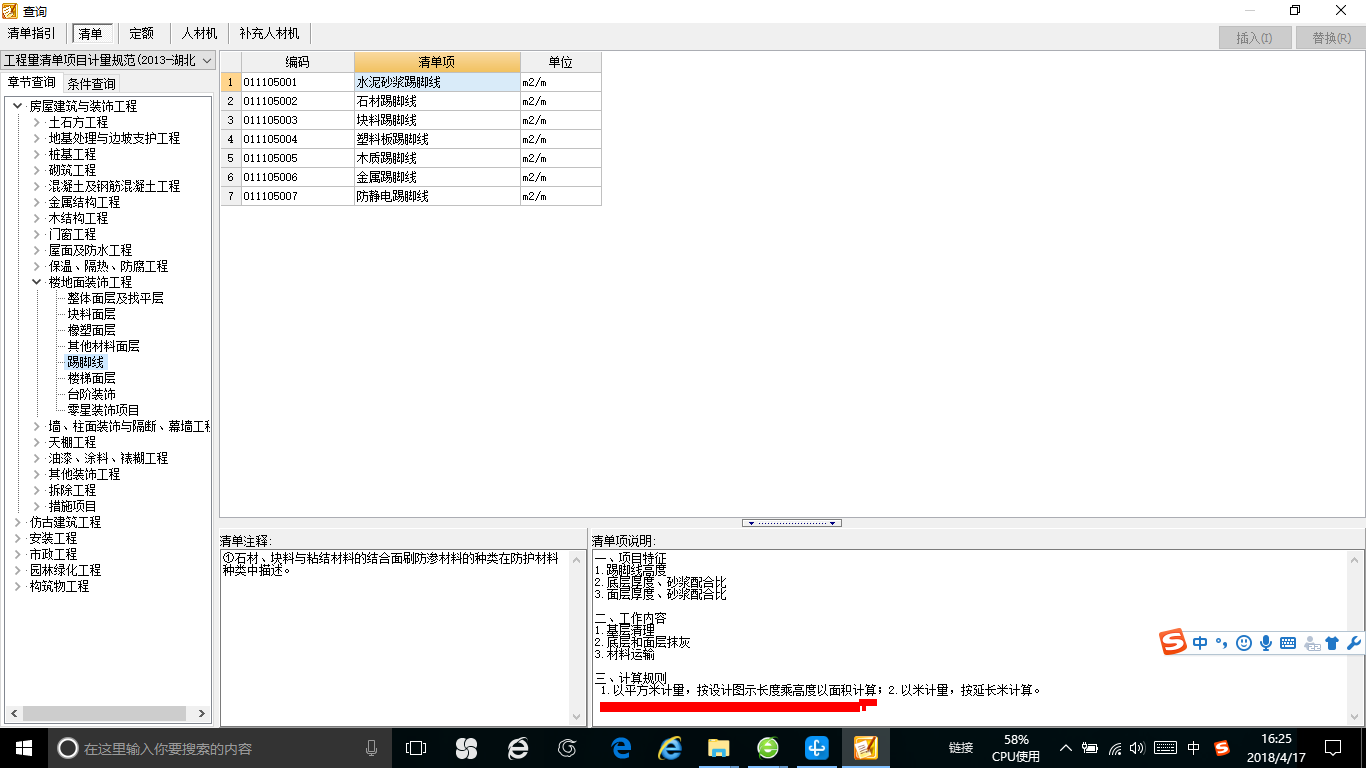
Task: Expand the 桩基工程 tree node
Action: pyautogui.click(x=37, y=154)
